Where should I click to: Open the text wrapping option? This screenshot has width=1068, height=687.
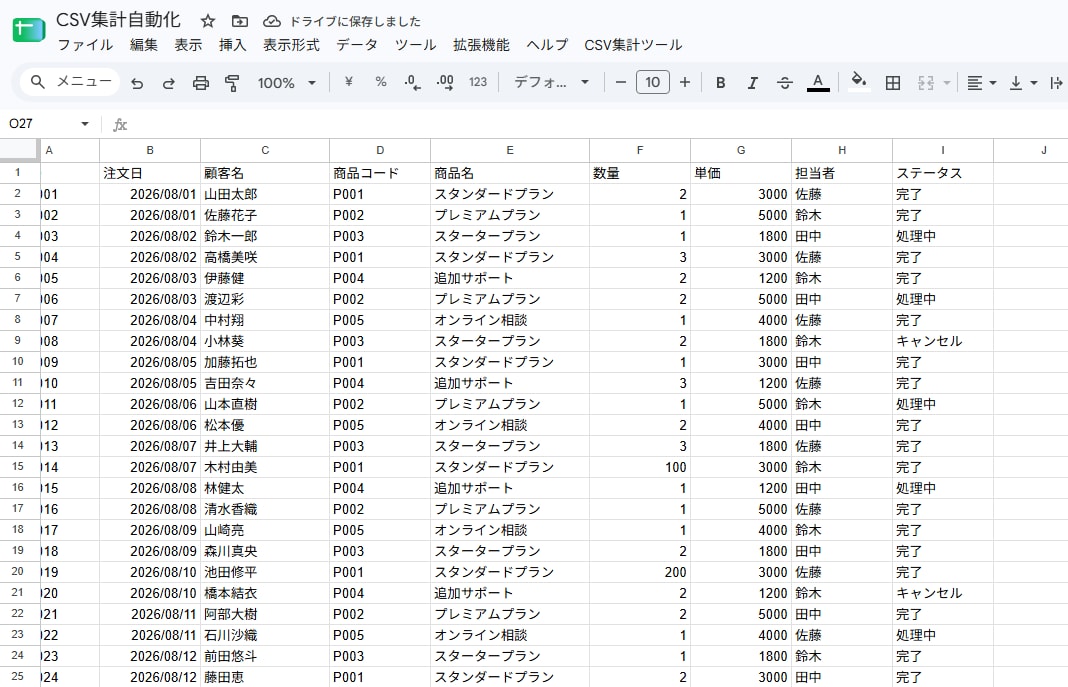click(x=1056, y=83)
